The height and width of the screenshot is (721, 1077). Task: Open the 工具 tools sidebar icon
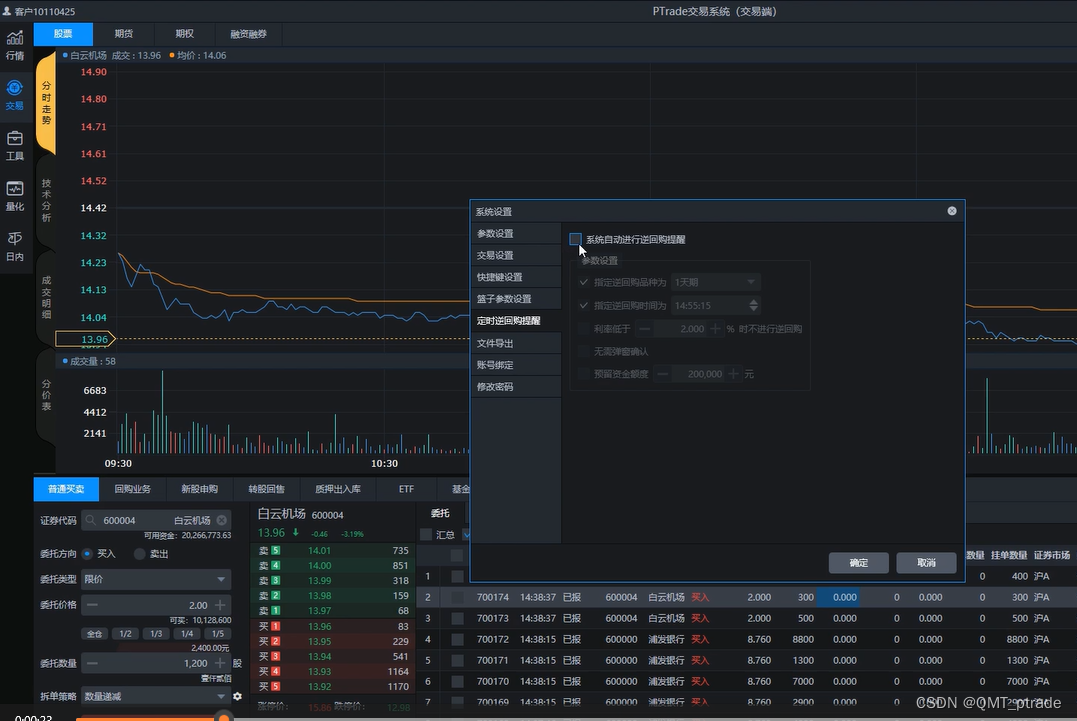pyautogui.click(x=14, y=146)
